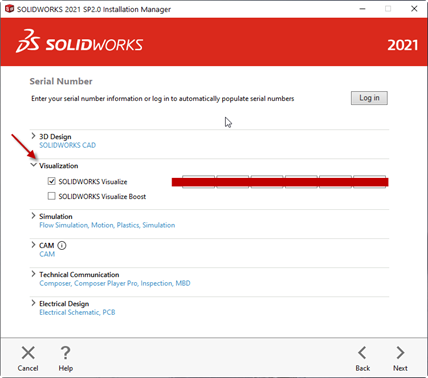Click the Log in button
The height and width of the screenshot is (378, 428).
(369, 98)
